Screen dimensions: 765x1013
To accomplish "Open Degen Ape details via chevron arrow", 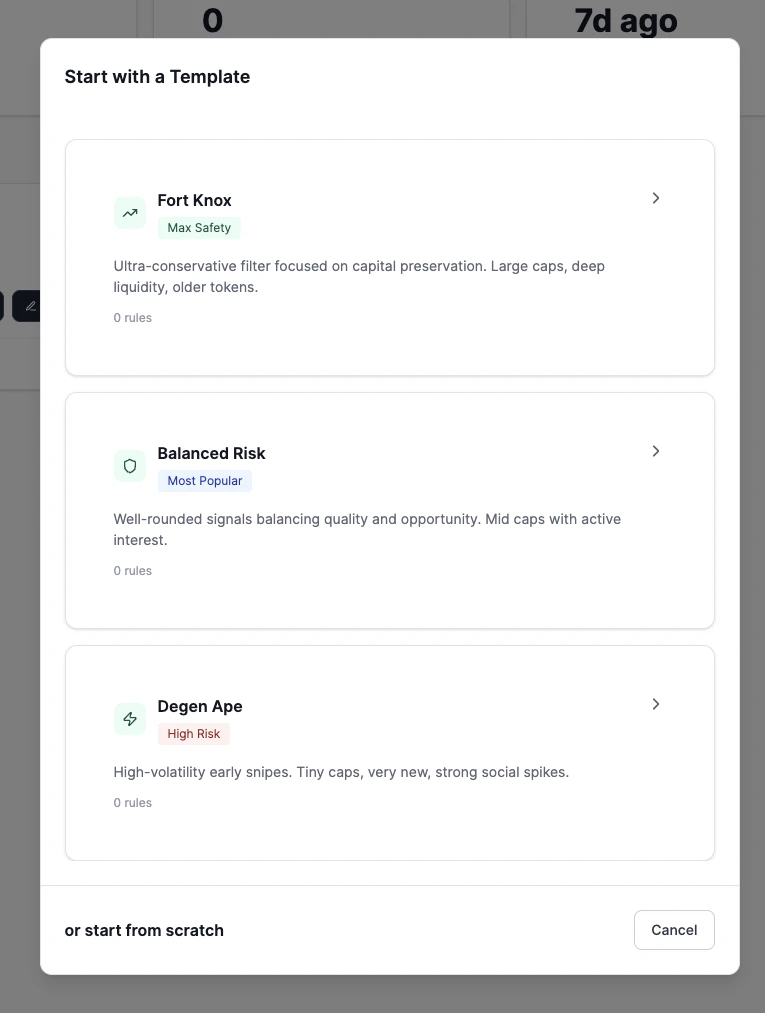I will point(656,704).
